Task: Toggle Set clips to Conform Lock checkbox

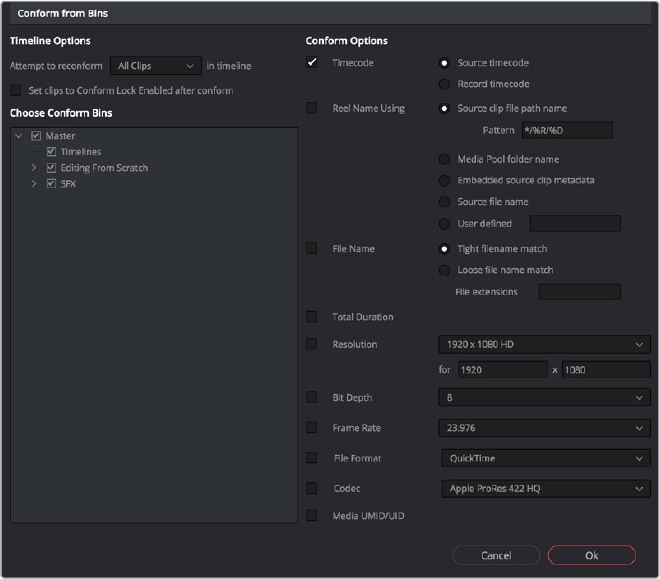Action: (15, 90)
